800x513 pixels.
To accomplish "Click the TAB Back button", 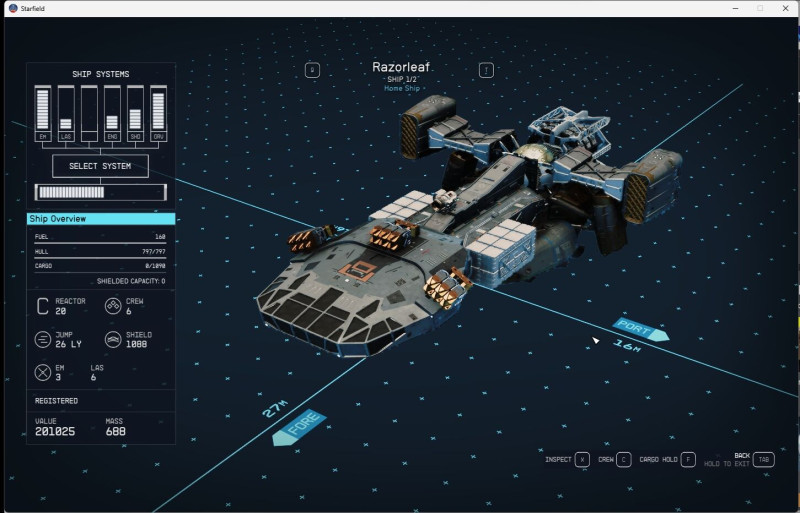I will (x=763, y=459).
